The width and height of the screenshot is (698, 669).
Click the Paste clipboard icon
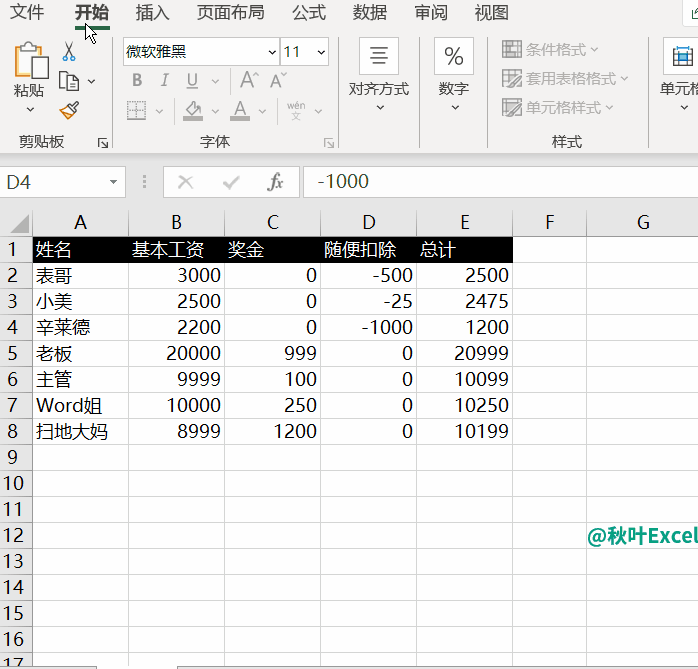pos(30,62)
